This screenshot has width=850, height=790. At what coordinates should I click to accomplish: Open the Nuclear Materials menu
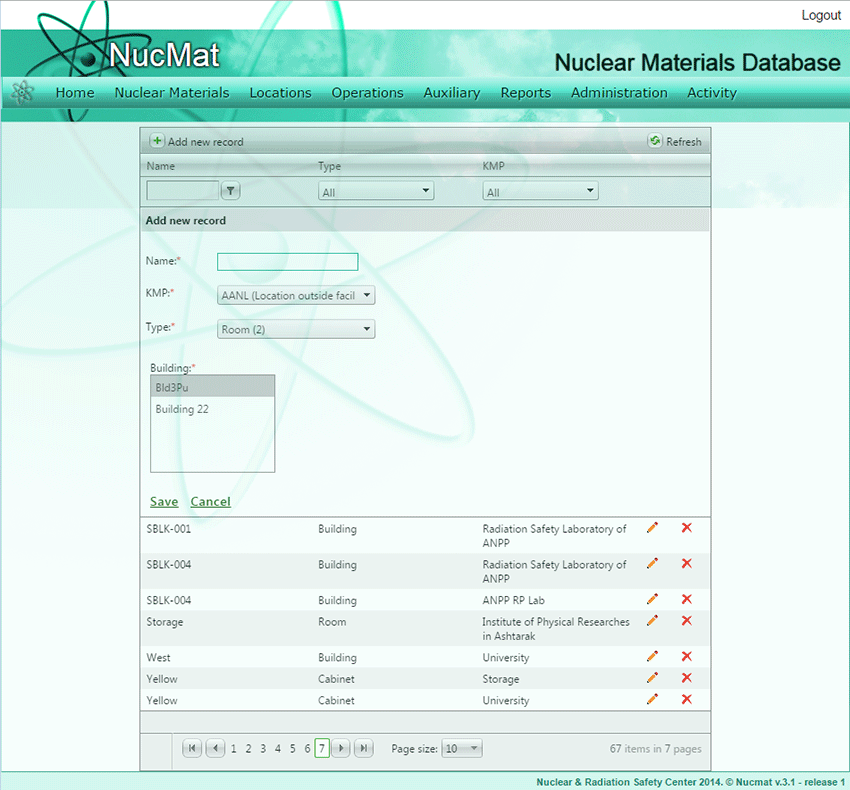[172, 93]
